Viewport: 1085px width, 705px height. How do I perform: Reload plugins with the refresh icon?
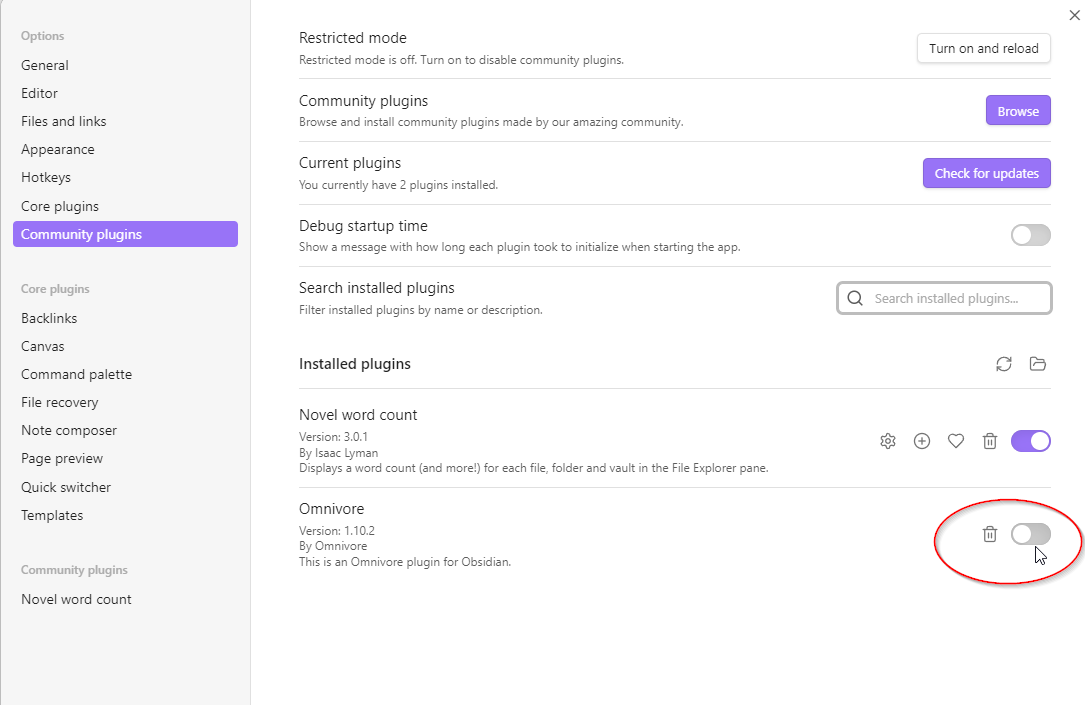(1004, 364)
